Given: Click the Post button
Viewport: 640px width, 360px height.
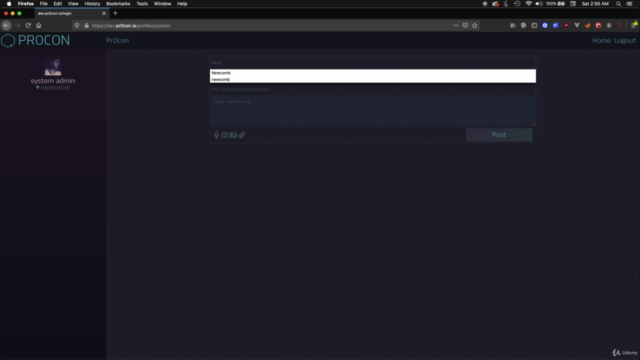Looking at the screenshot, I should (499, 135).
